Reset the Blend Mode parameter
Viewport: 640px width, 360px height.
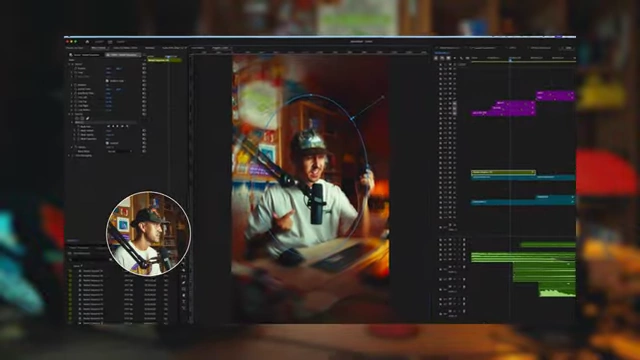coord(144,151)
